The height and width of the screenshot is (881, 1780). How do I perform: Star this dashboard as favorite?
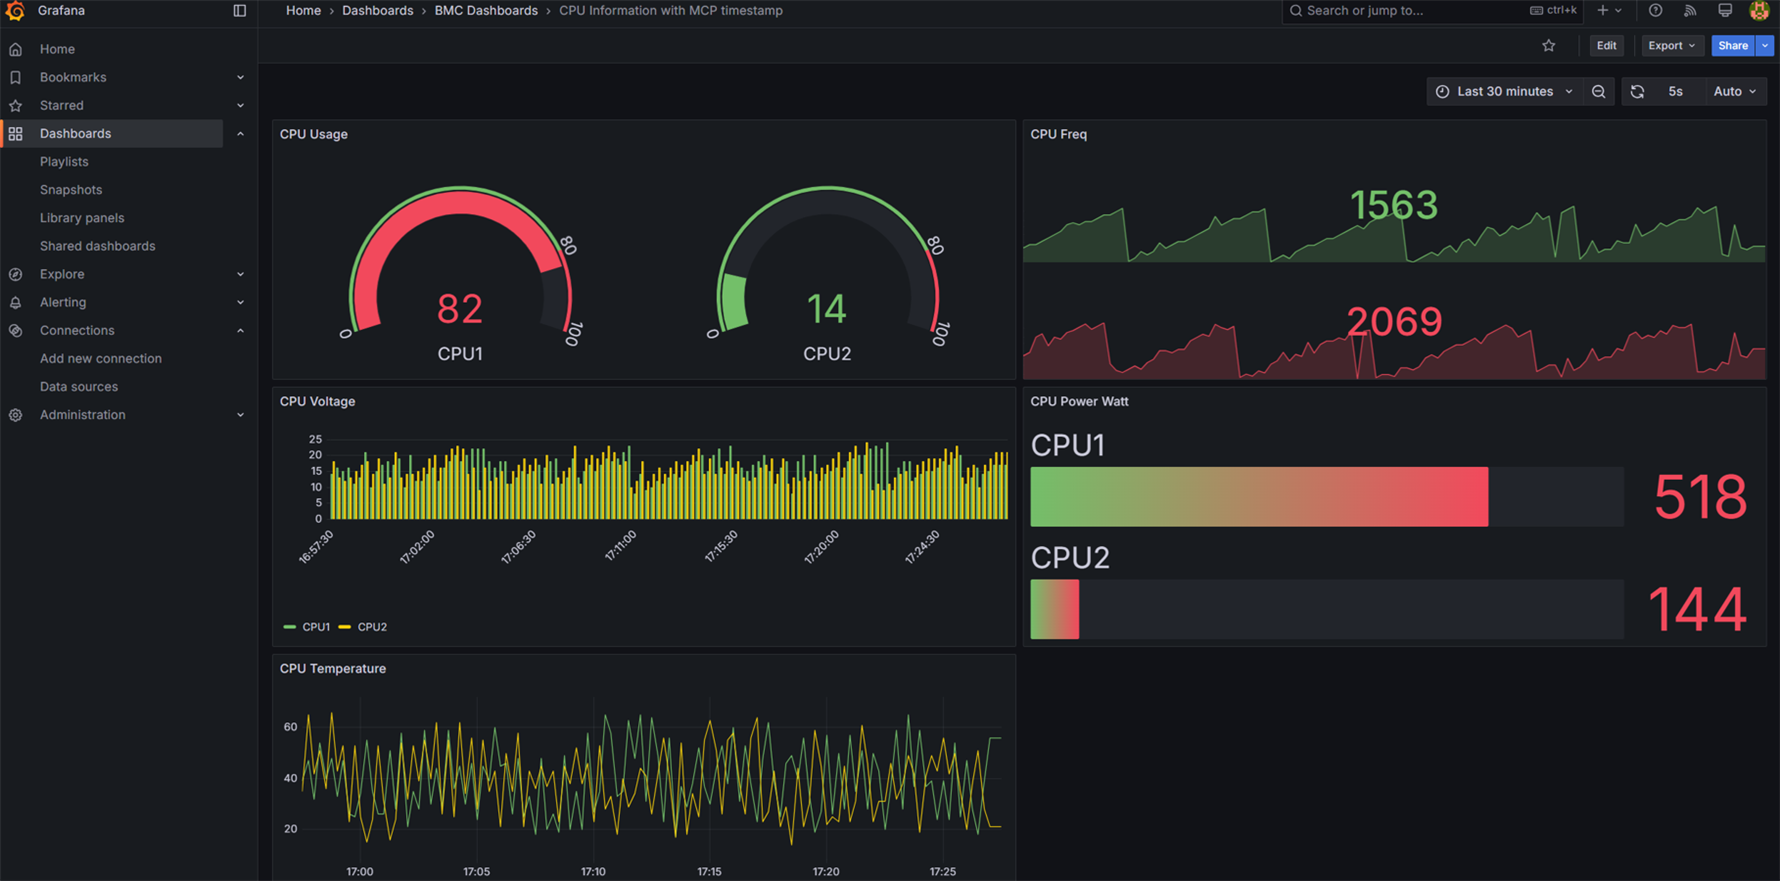tap(1548, 46)
